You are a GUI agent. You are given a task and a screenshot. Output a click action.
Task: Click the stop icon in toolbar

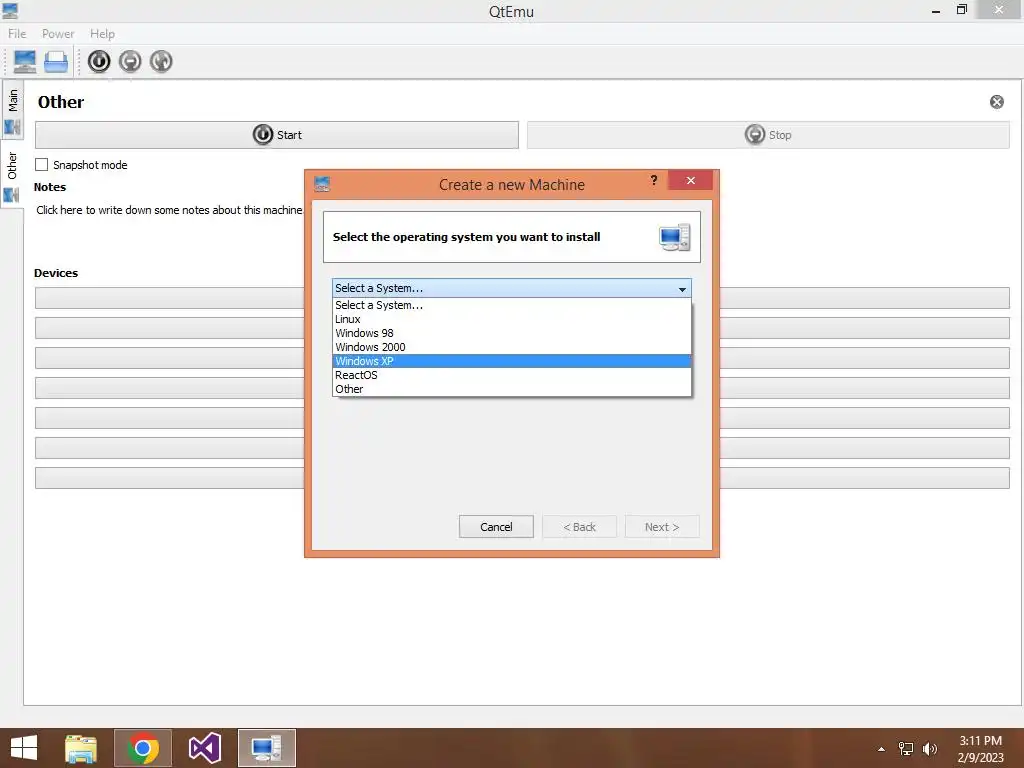pos(130,61)
